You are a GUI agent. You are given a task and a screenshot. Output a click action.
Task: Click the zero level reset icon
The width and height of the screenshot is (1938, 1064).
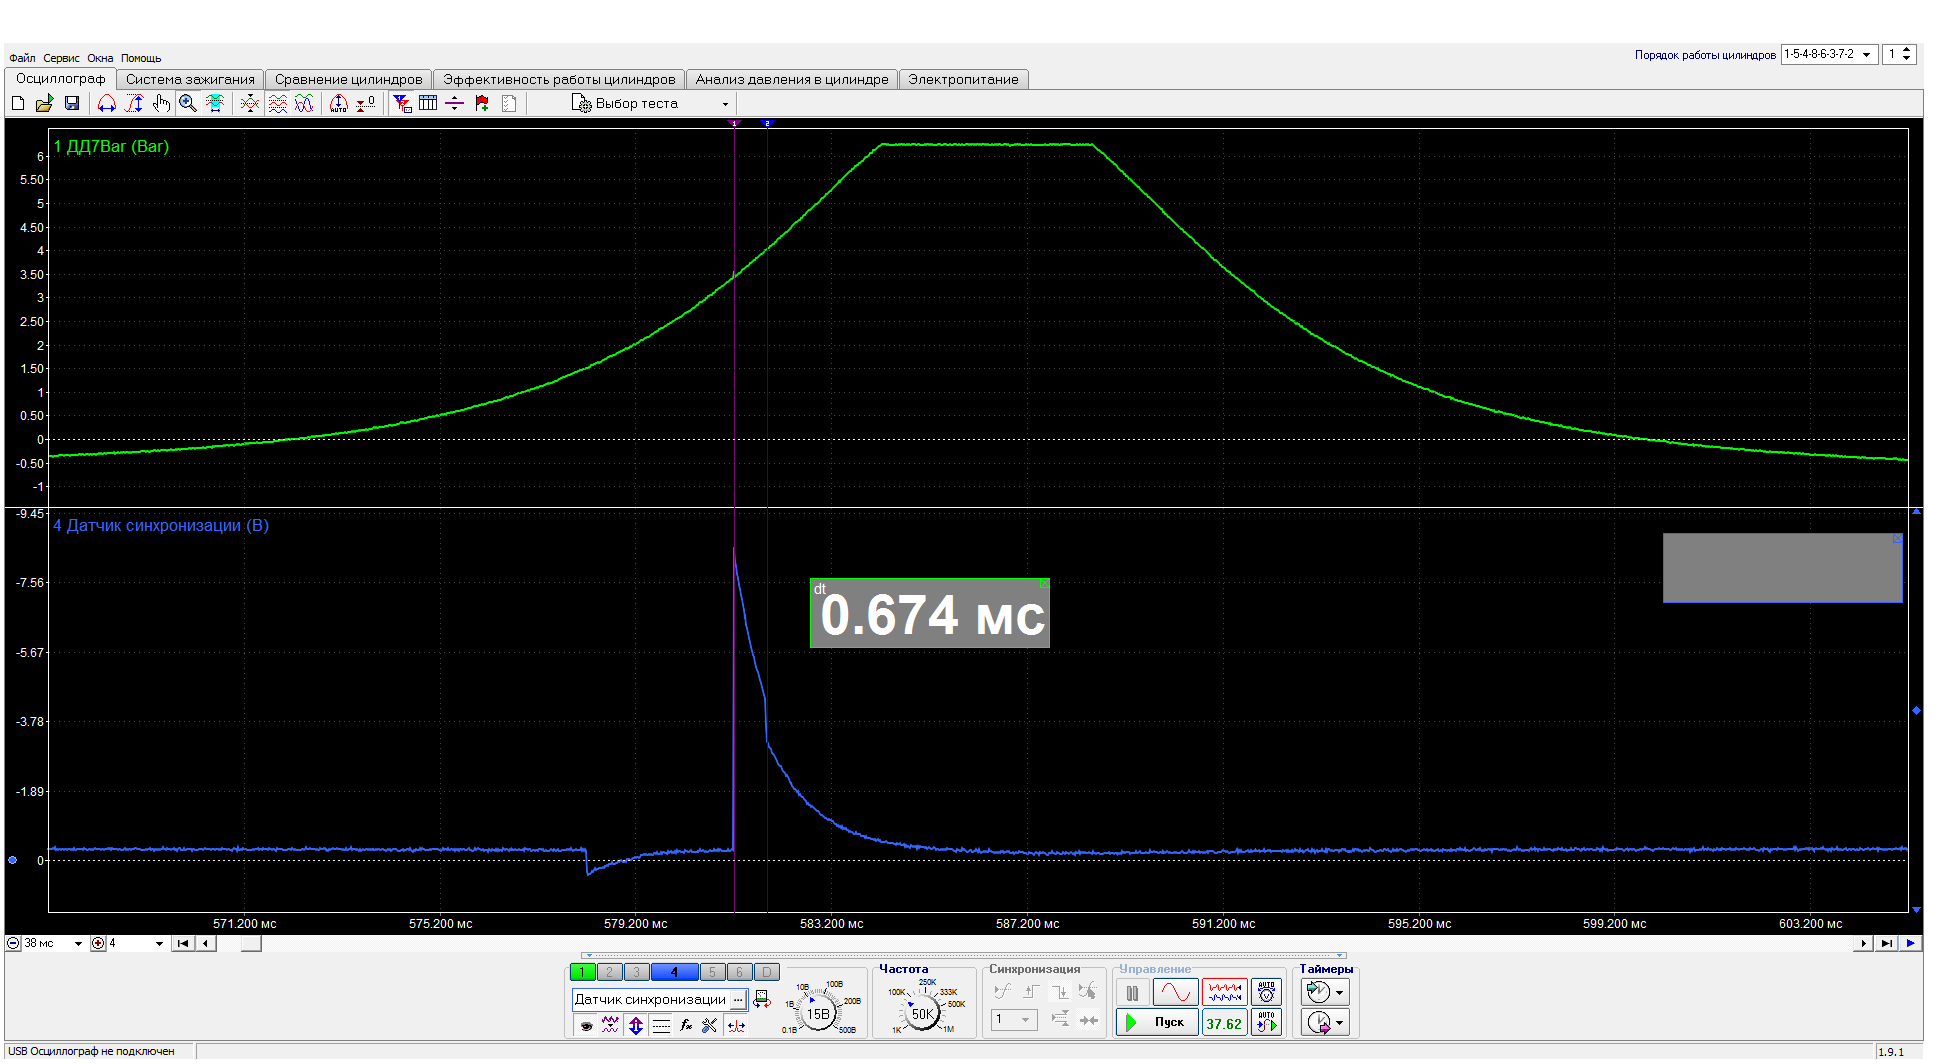366,103
